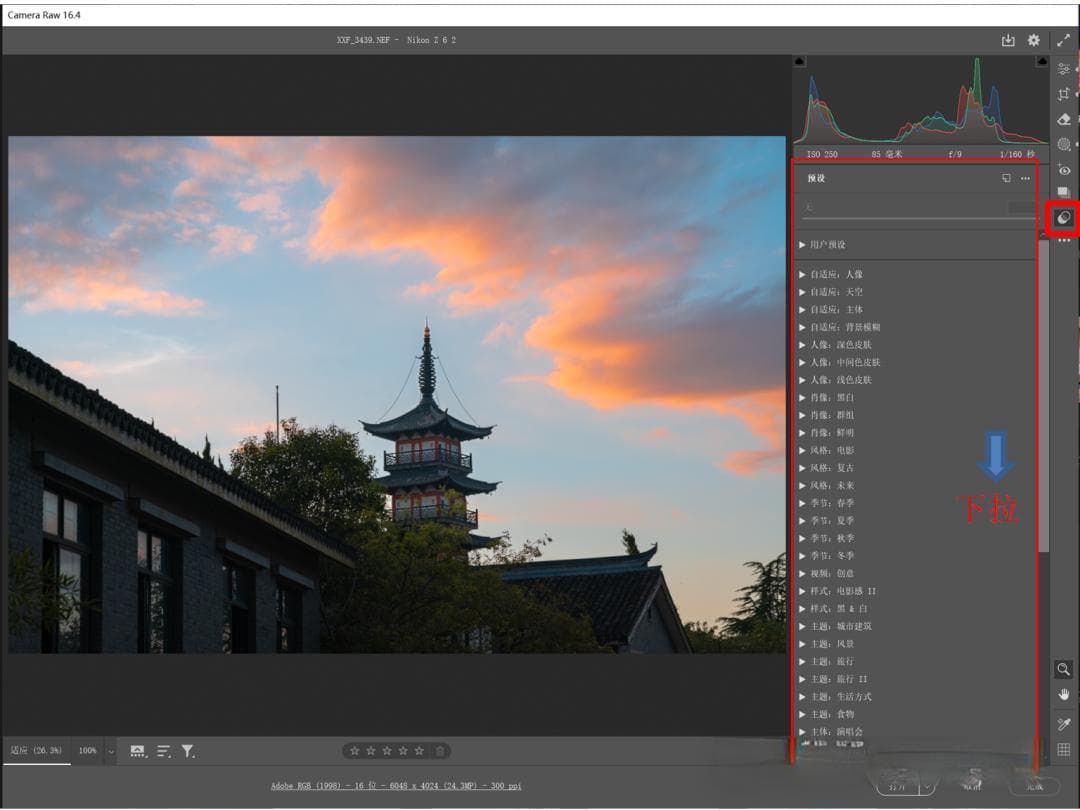The height and width of the screenshot is (810, 1080).
Task: Open Camera Raw preferences gear
Action: pyautogui.click(x=1033, y=41)
